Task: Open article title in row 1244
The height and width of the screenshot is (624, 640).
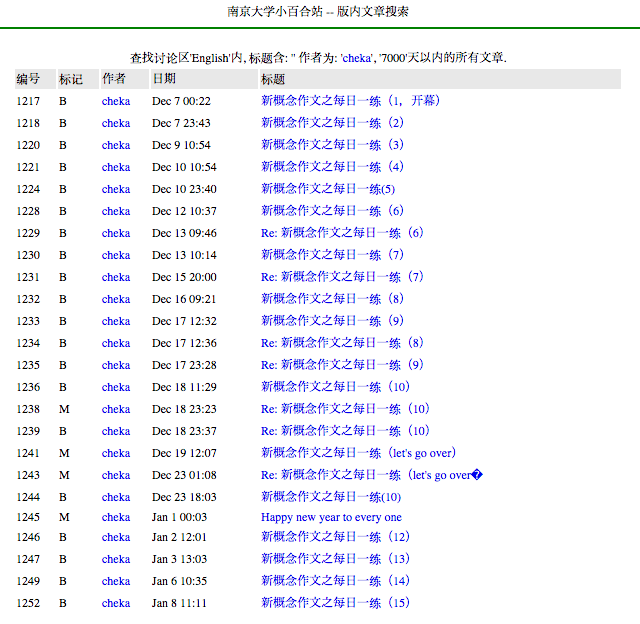Action: click(x=331, y=497)
